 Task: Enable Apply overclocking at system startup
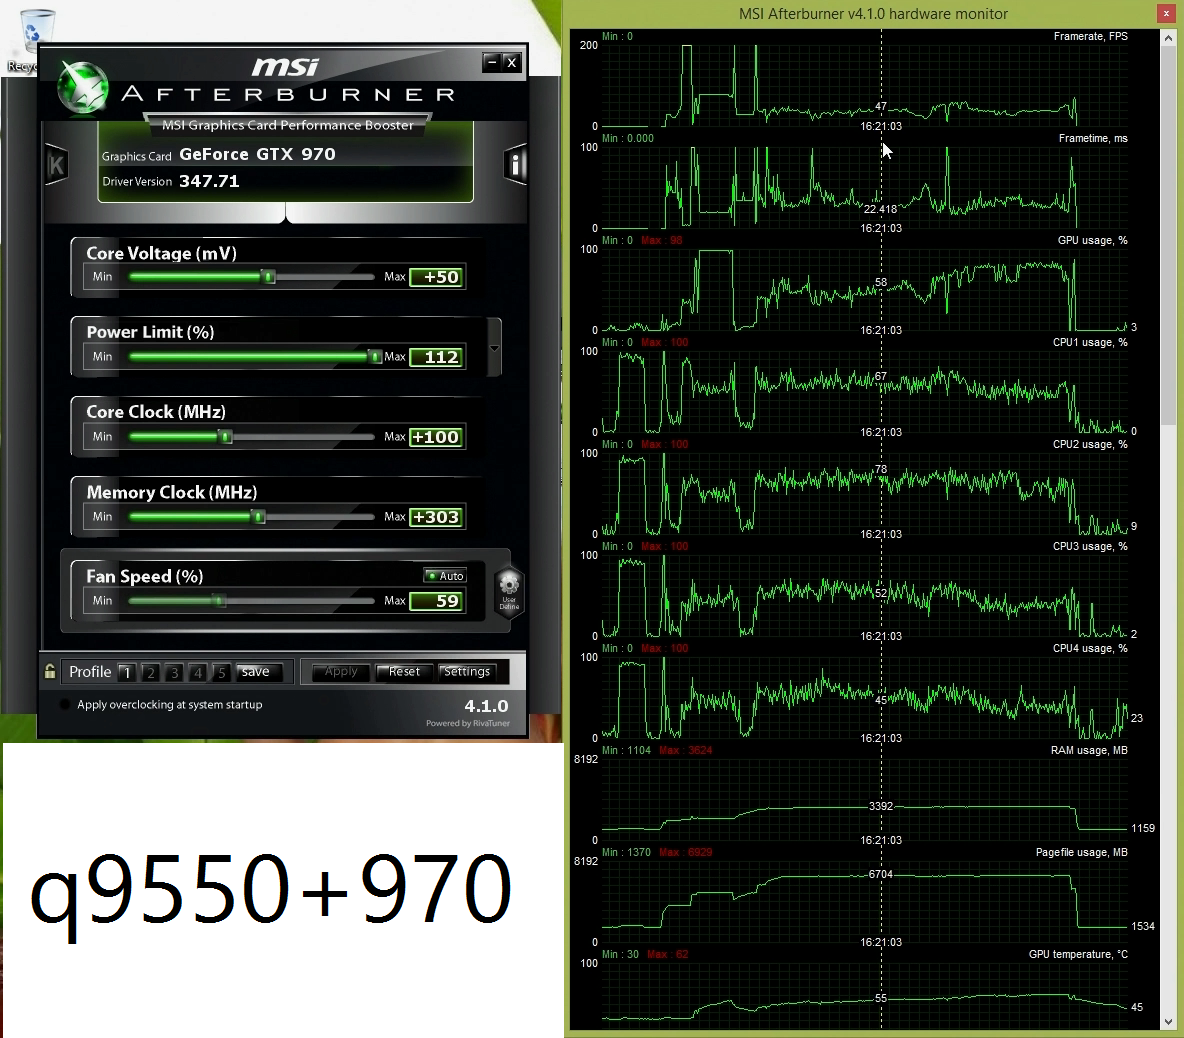click(x=65, y=704)
